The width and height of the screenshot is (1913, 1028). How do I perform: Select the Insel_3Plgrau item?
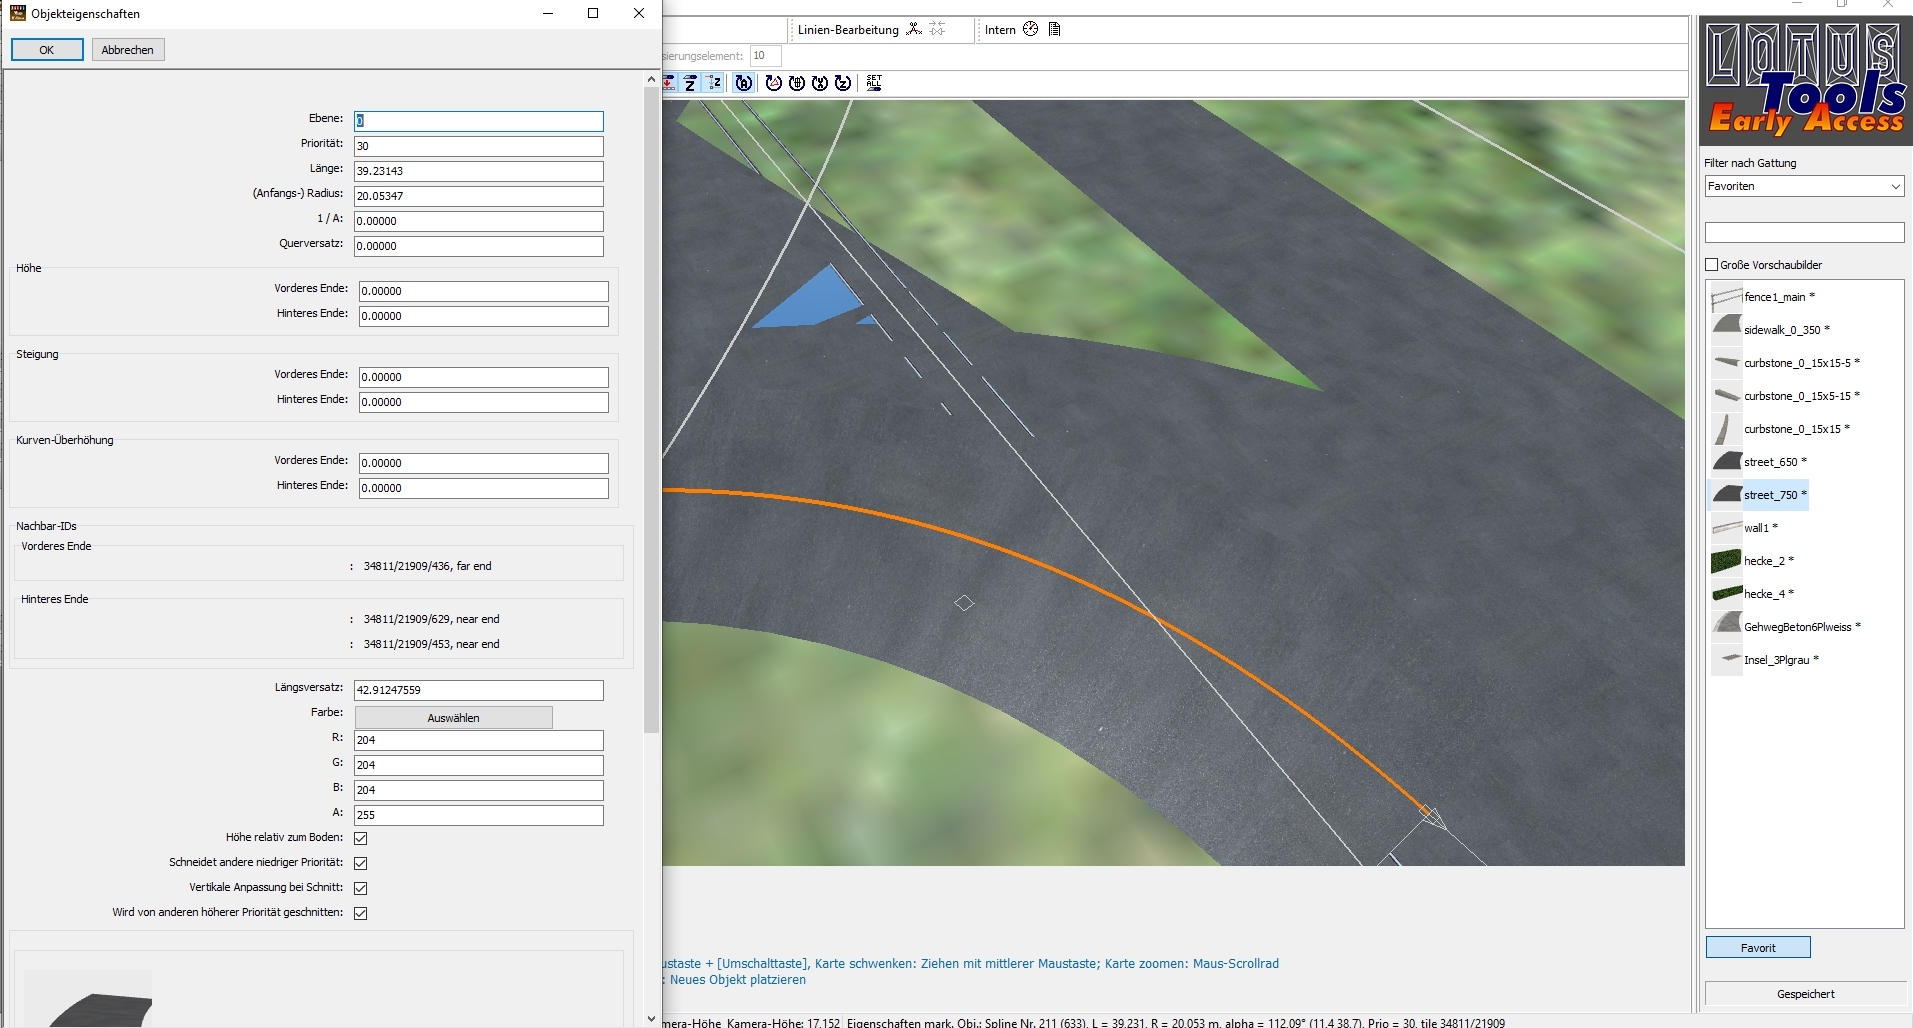pos(1766,660)
